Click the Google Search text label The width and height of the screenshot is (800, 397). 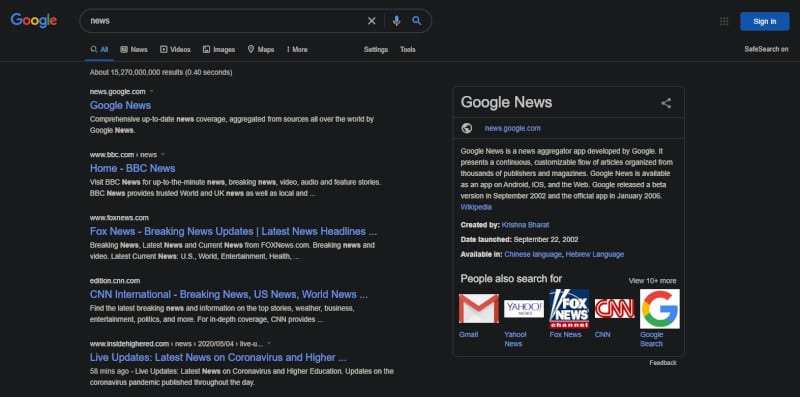(652, 339)
